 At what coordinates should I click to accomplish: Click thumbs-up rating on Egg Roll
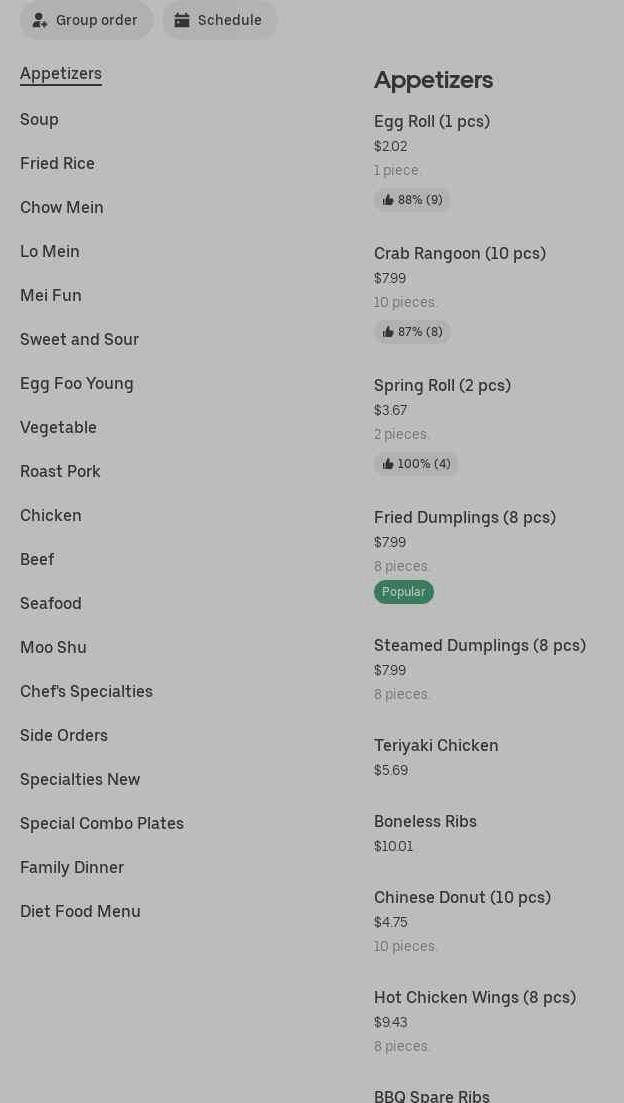click(x=412, y=200)
